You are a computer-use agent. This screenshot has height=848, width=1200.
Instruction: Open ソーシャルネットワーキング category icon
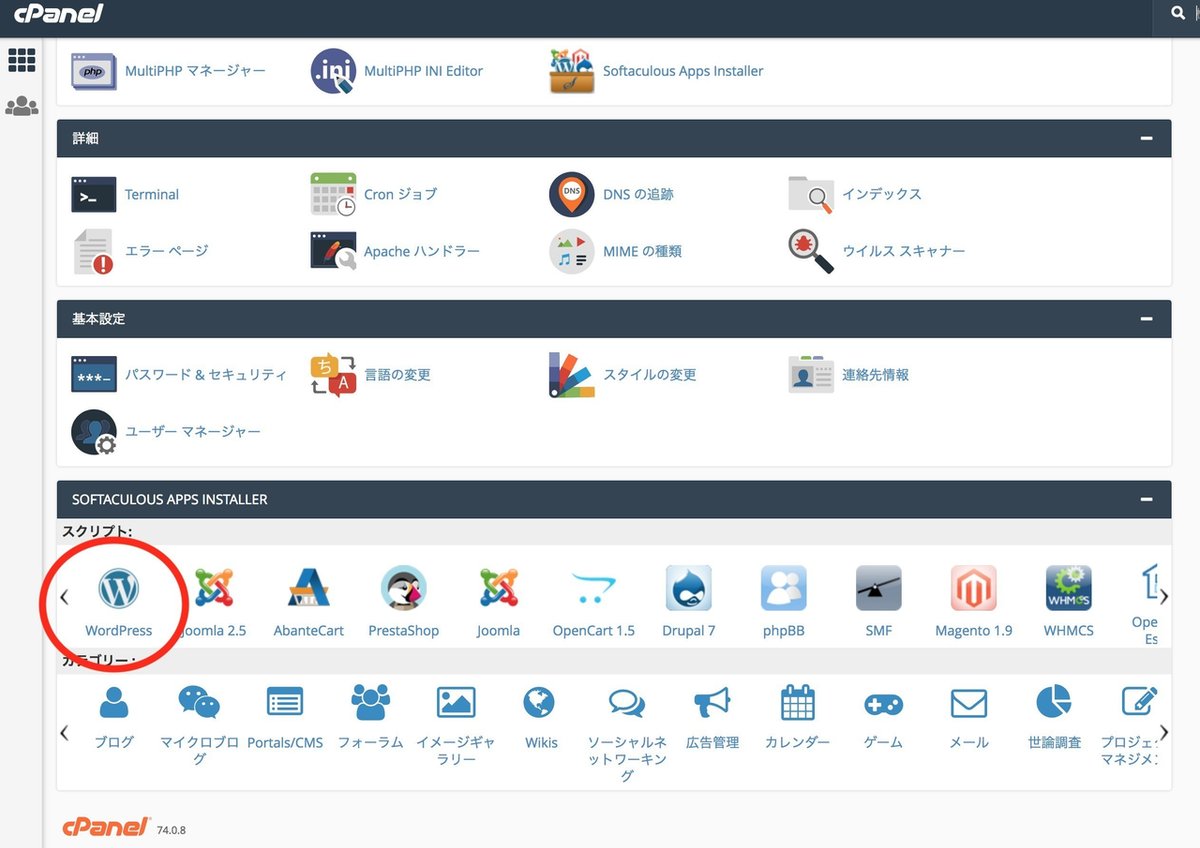627,704
